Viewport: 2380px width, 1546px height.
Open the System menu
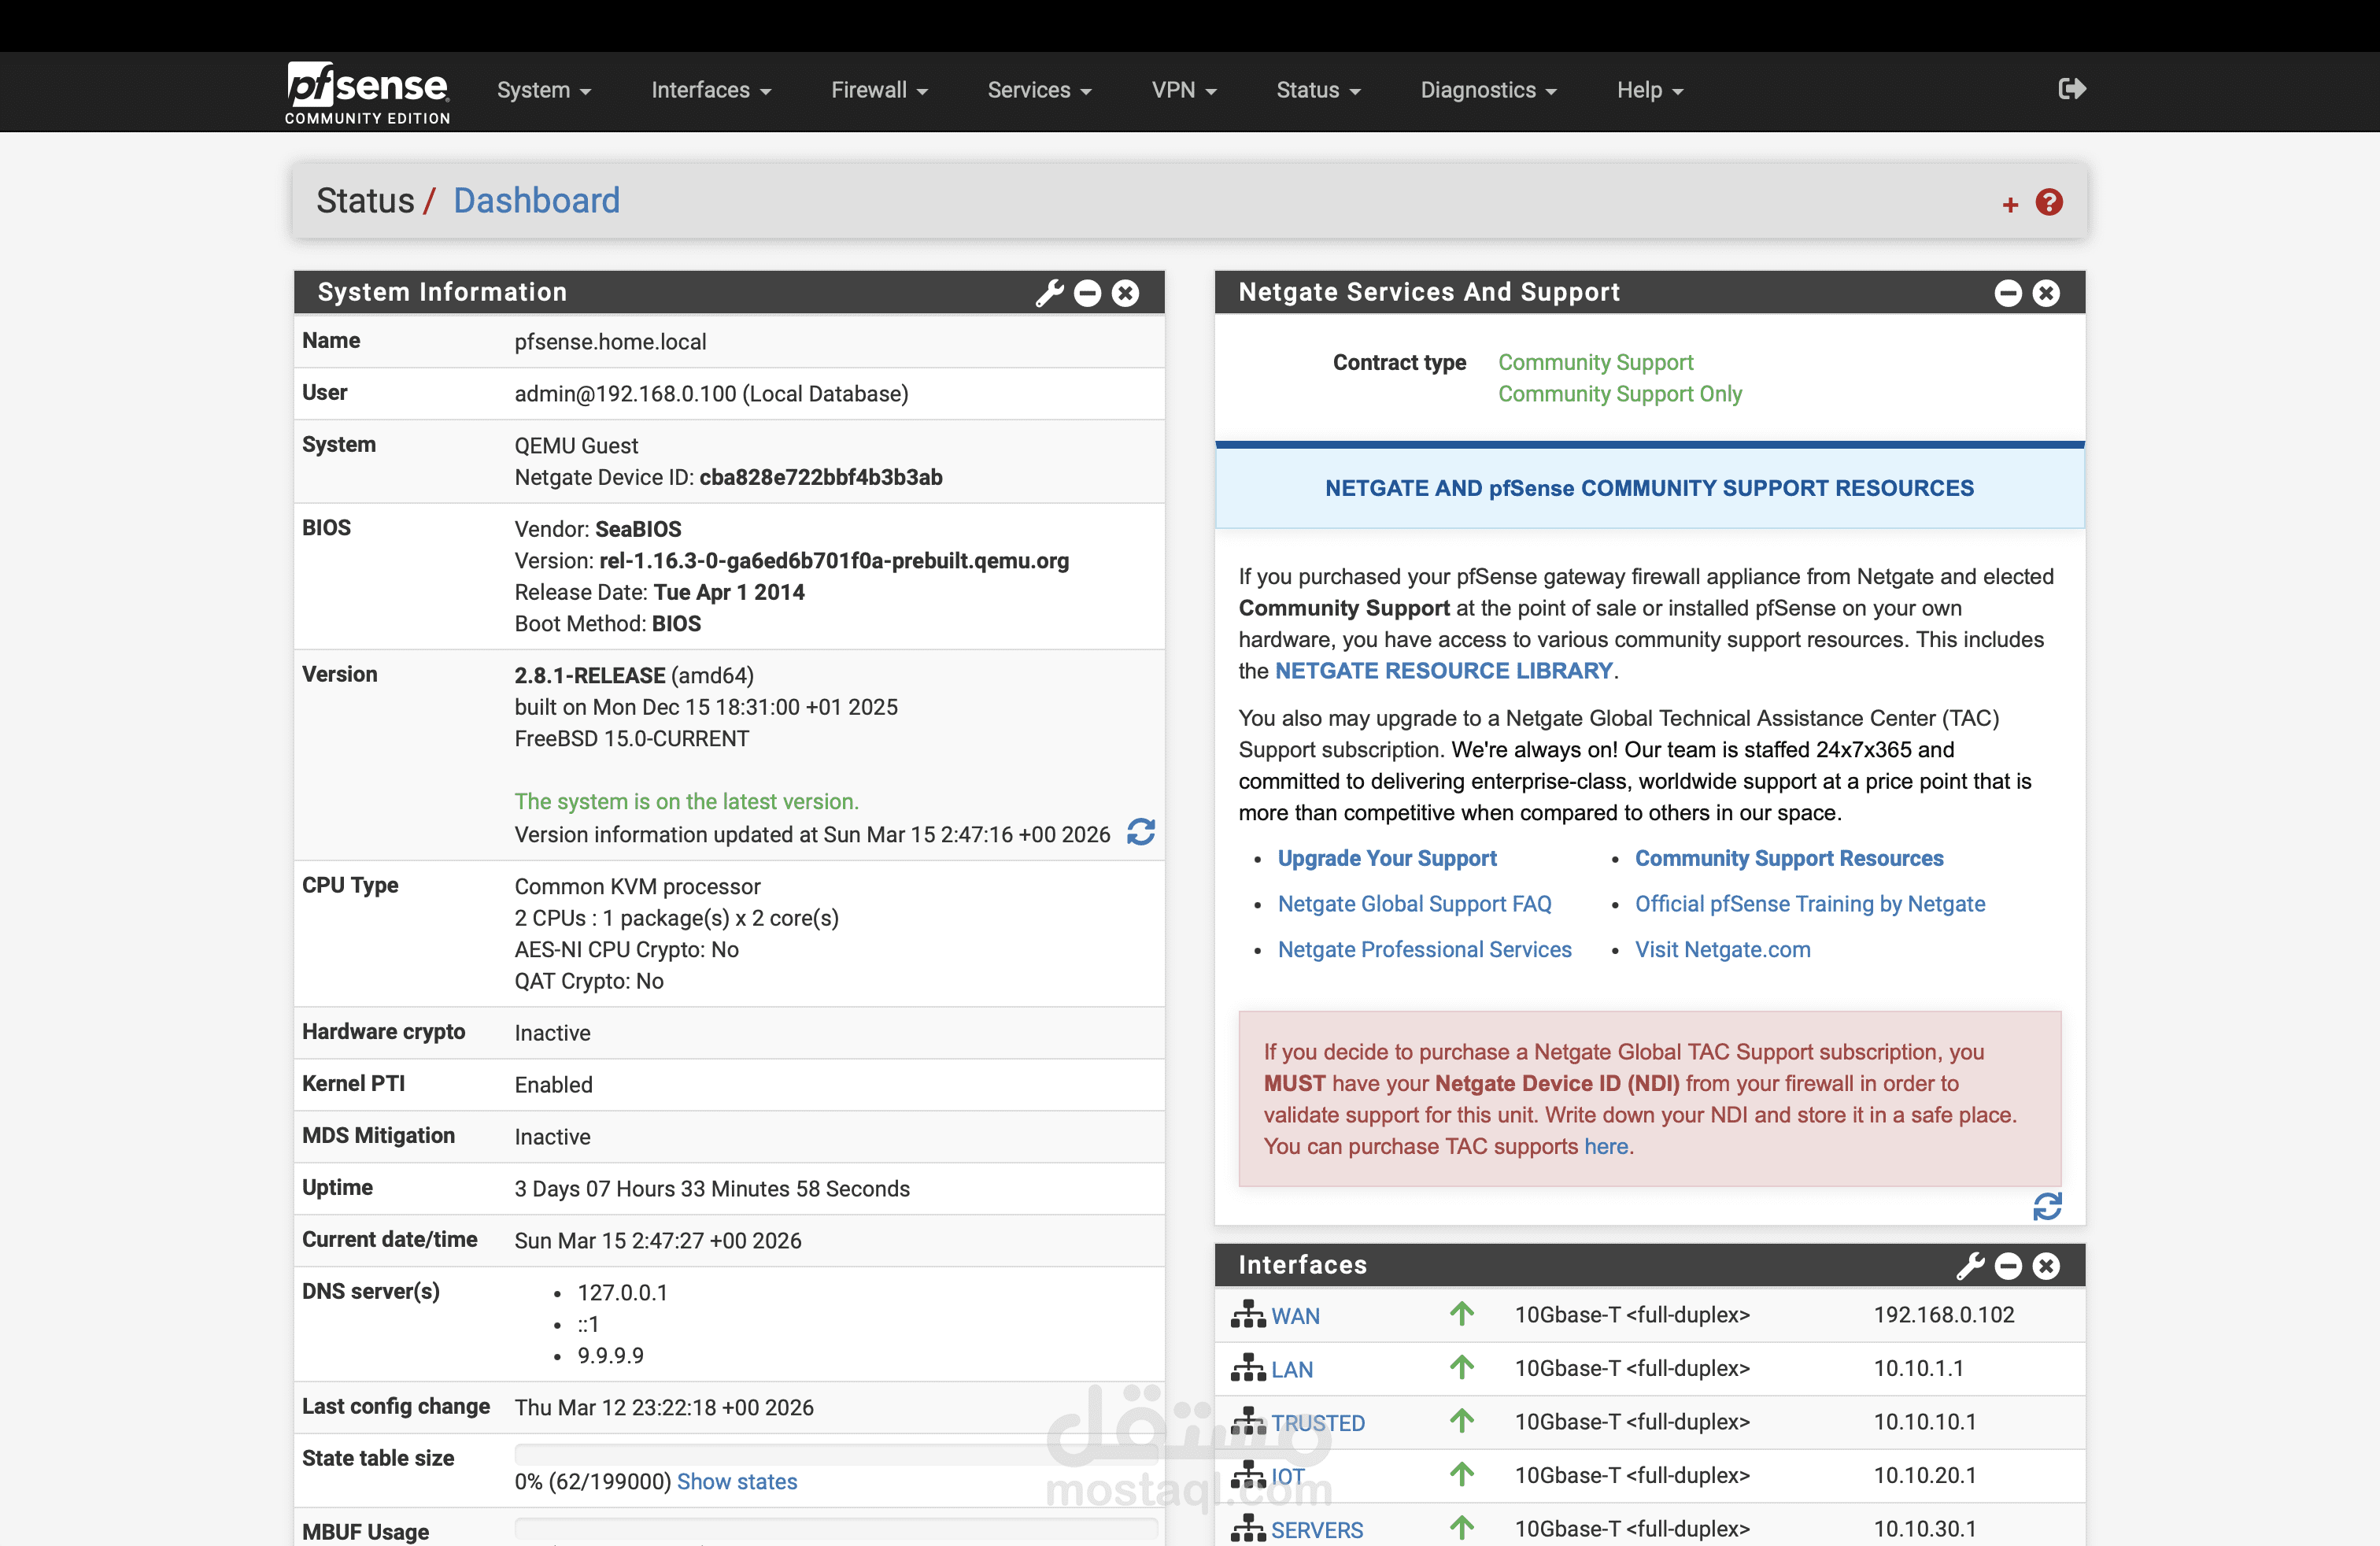click(x=543, y=90)
